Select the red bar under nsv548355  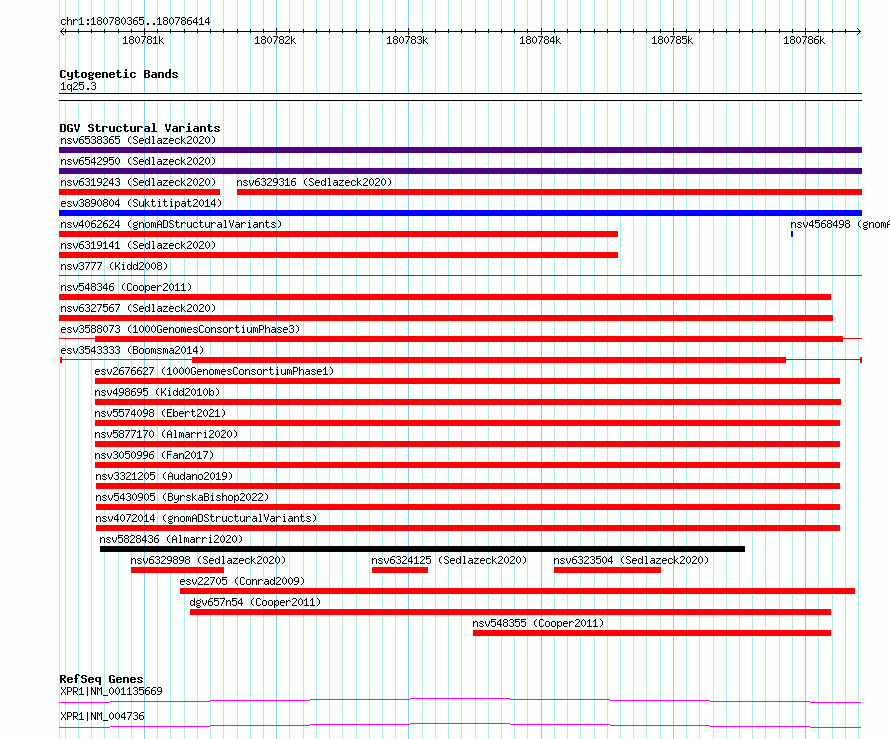click(x=652, y=633)
